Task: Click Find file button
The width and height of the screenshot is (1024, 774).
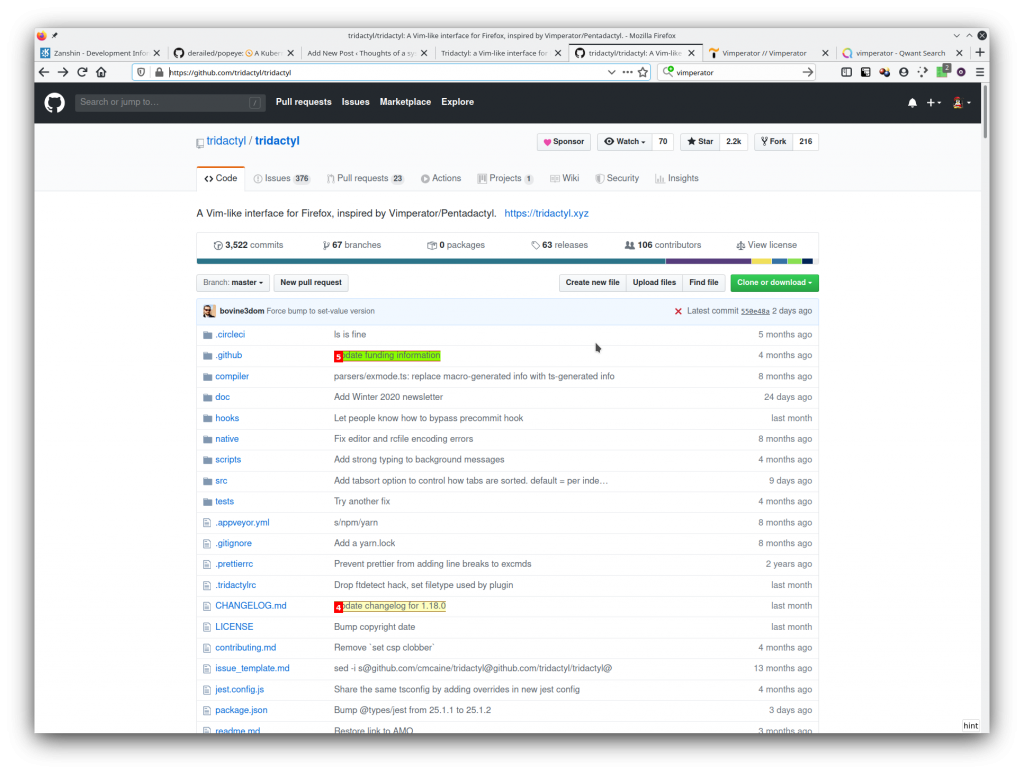Action: click(x=703, y=283)
